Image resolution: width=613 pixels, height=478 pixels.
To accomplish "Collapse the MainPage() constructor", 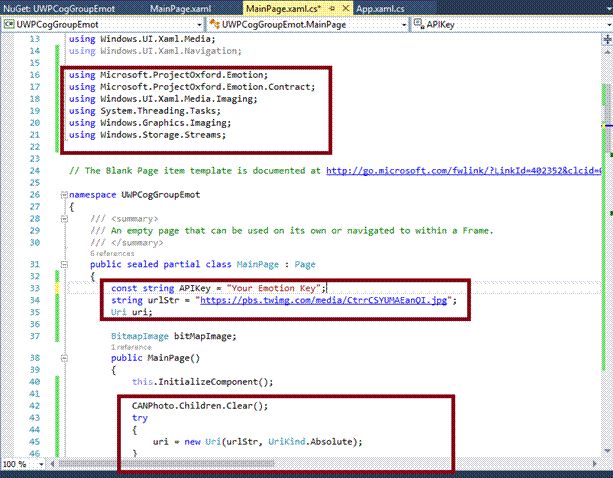I will tap(64, 358).
